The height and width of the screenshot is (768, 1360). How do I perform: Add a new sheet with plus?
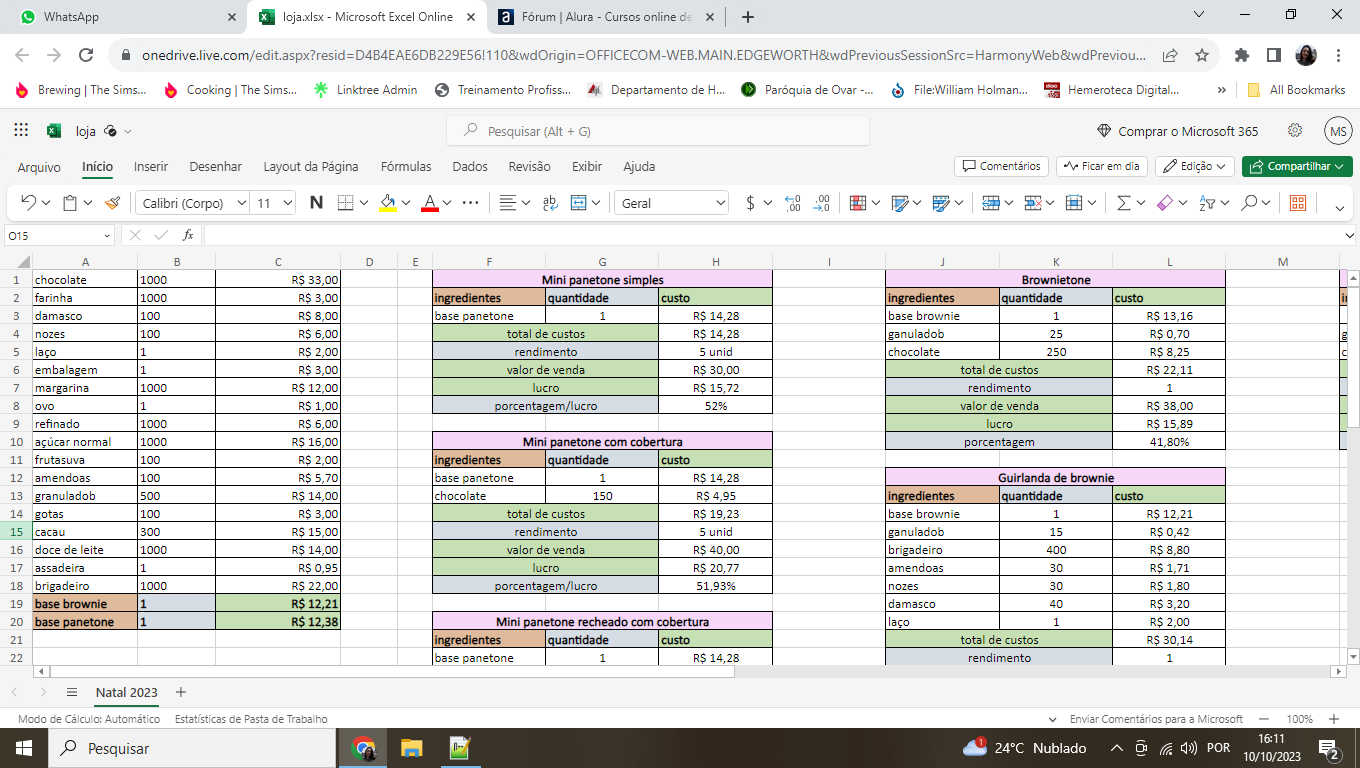180,692
